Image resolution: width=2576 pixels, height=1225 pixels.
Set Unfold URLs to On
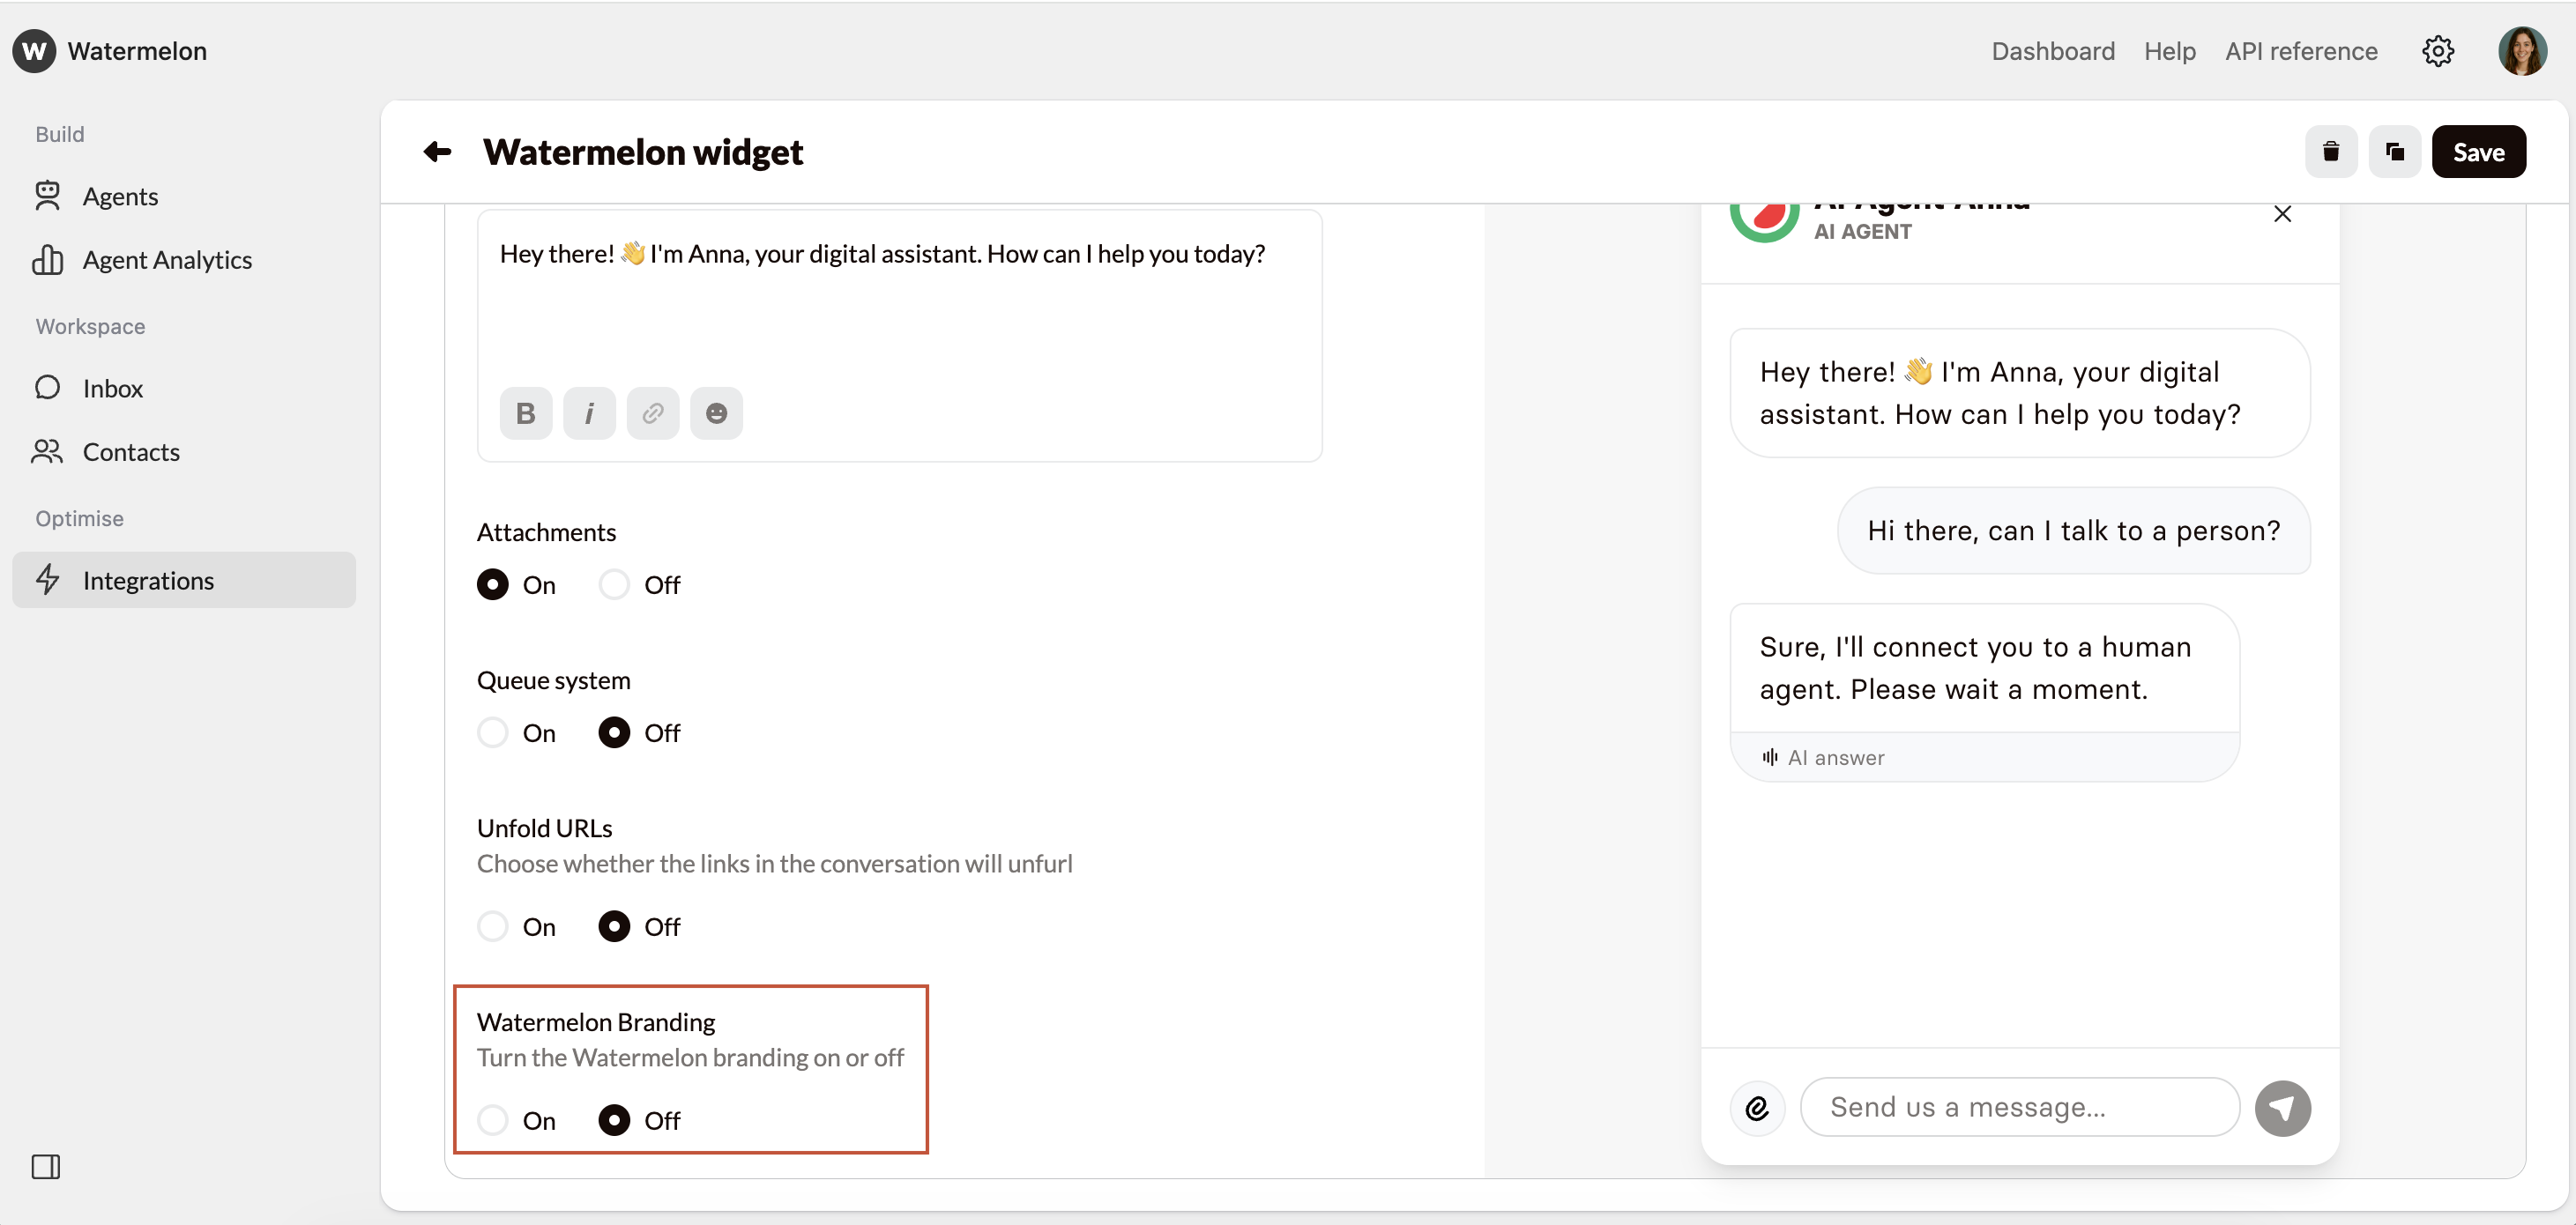click(x=493, y=927)
